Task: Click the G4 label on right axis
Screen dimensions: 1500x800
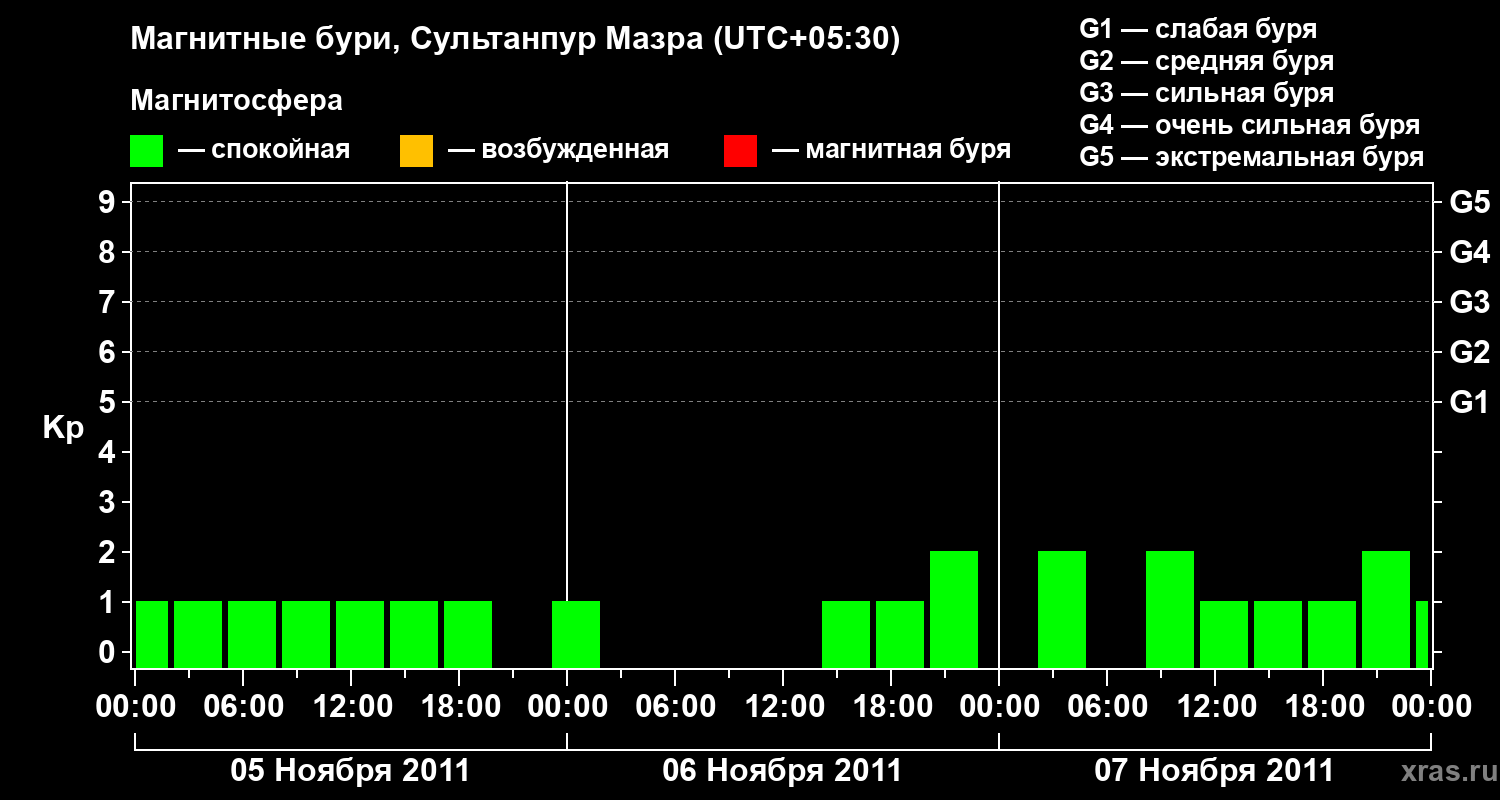Action: [1469, 252]
